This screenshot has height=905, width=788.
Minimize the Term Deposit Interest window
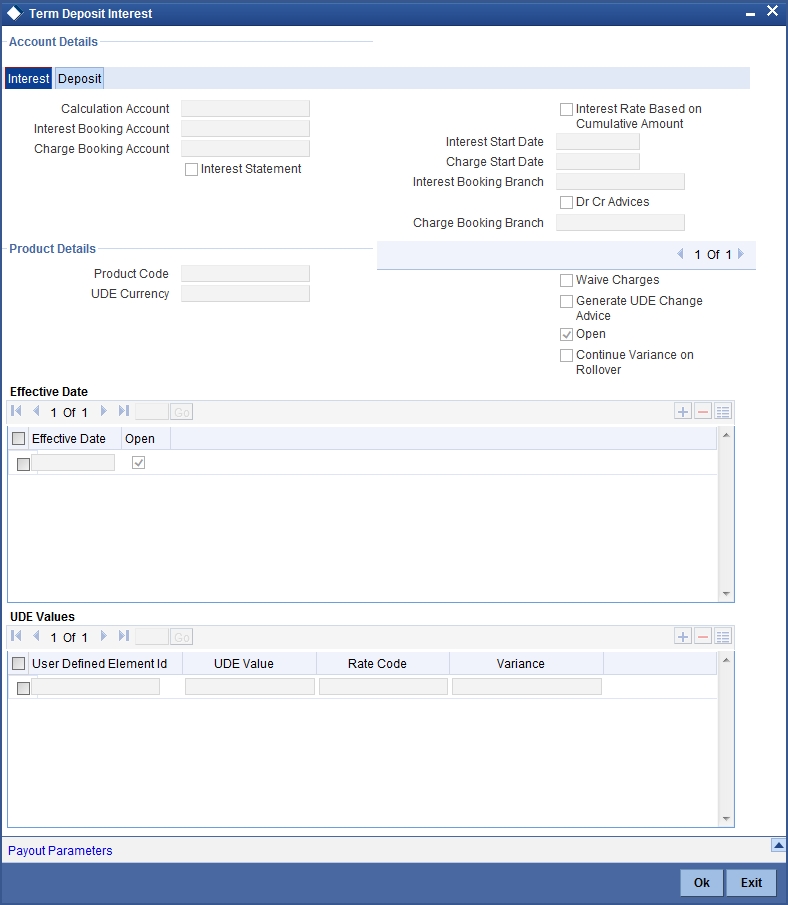[750, 14]
